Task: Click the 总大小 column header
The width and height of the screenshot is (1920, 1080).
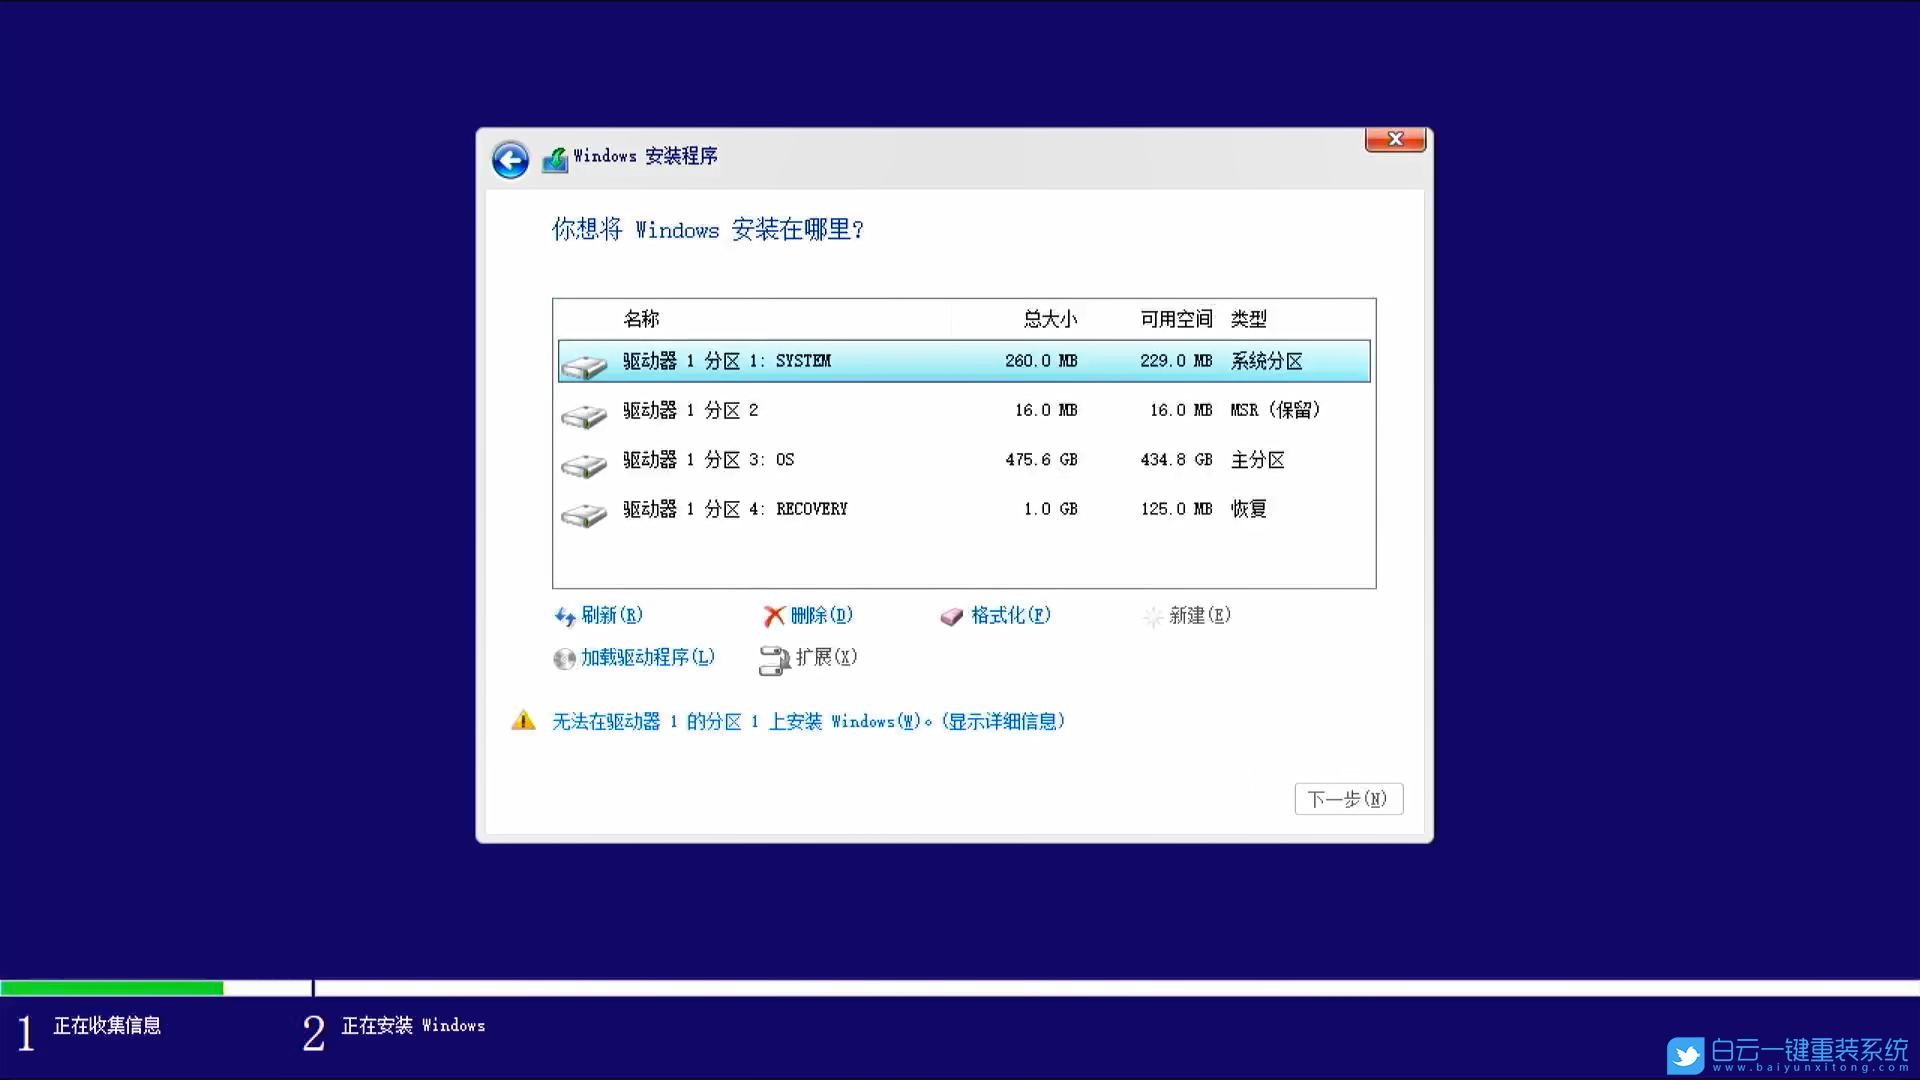Action: [x=1050, y=319]
